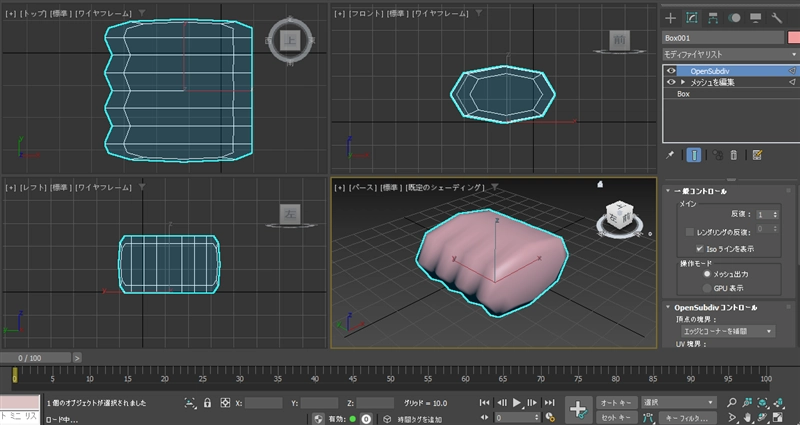Viewport: 800px width, 425px height.
Task: Open the [パース] viewport label menu
Action: (361, 187)
